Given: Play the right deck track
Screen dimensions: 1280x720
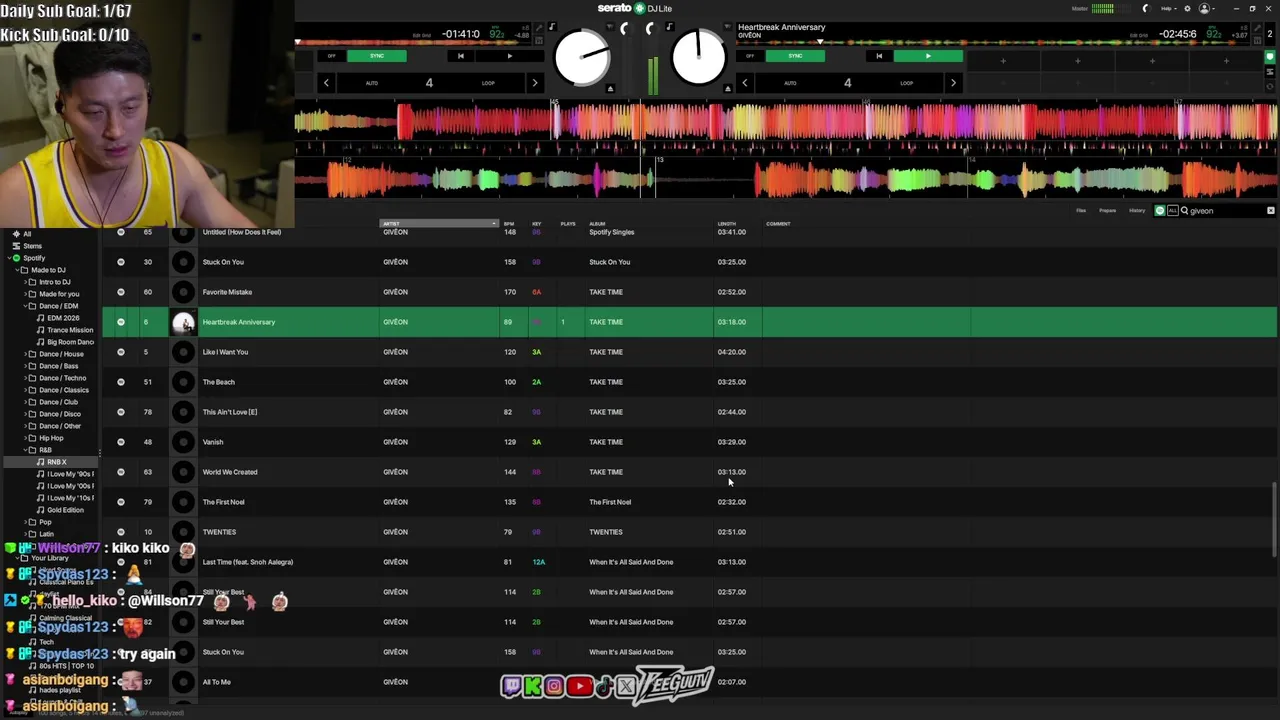Looking at the screenshot, I should 928,56.
